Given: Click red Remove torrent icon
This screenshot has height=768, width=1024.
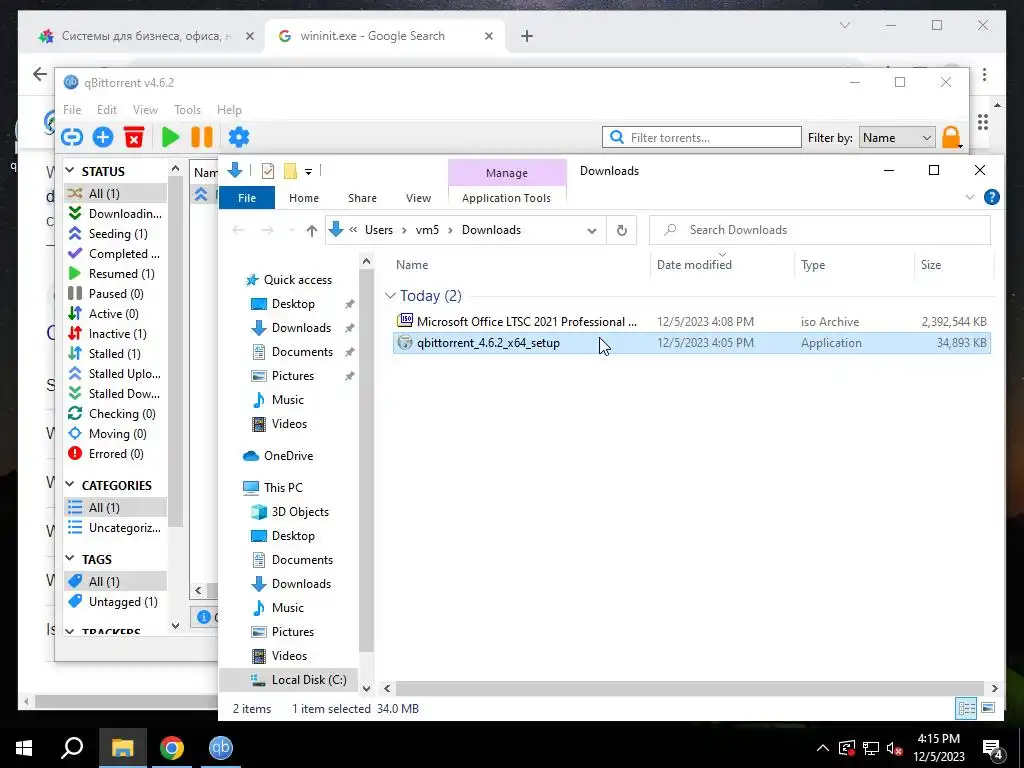Looking at the screenshot, I should click(134, 137).
